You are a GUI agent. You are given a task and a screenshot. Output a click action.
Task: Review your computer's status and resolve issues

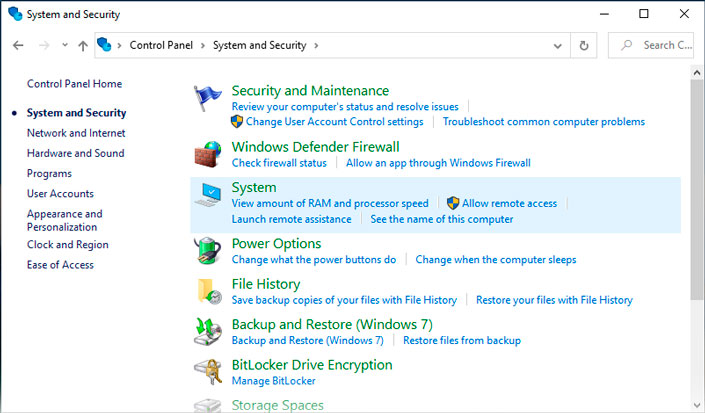(345, 107)
